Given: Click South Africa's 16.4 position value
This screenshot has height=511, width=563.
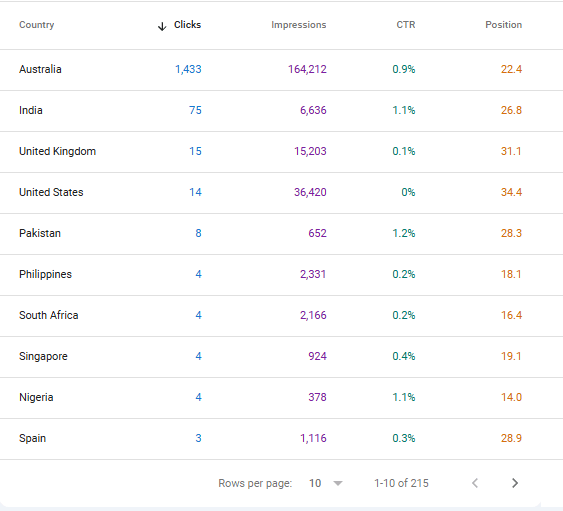Looking at the screenshot, I should 511,315.
